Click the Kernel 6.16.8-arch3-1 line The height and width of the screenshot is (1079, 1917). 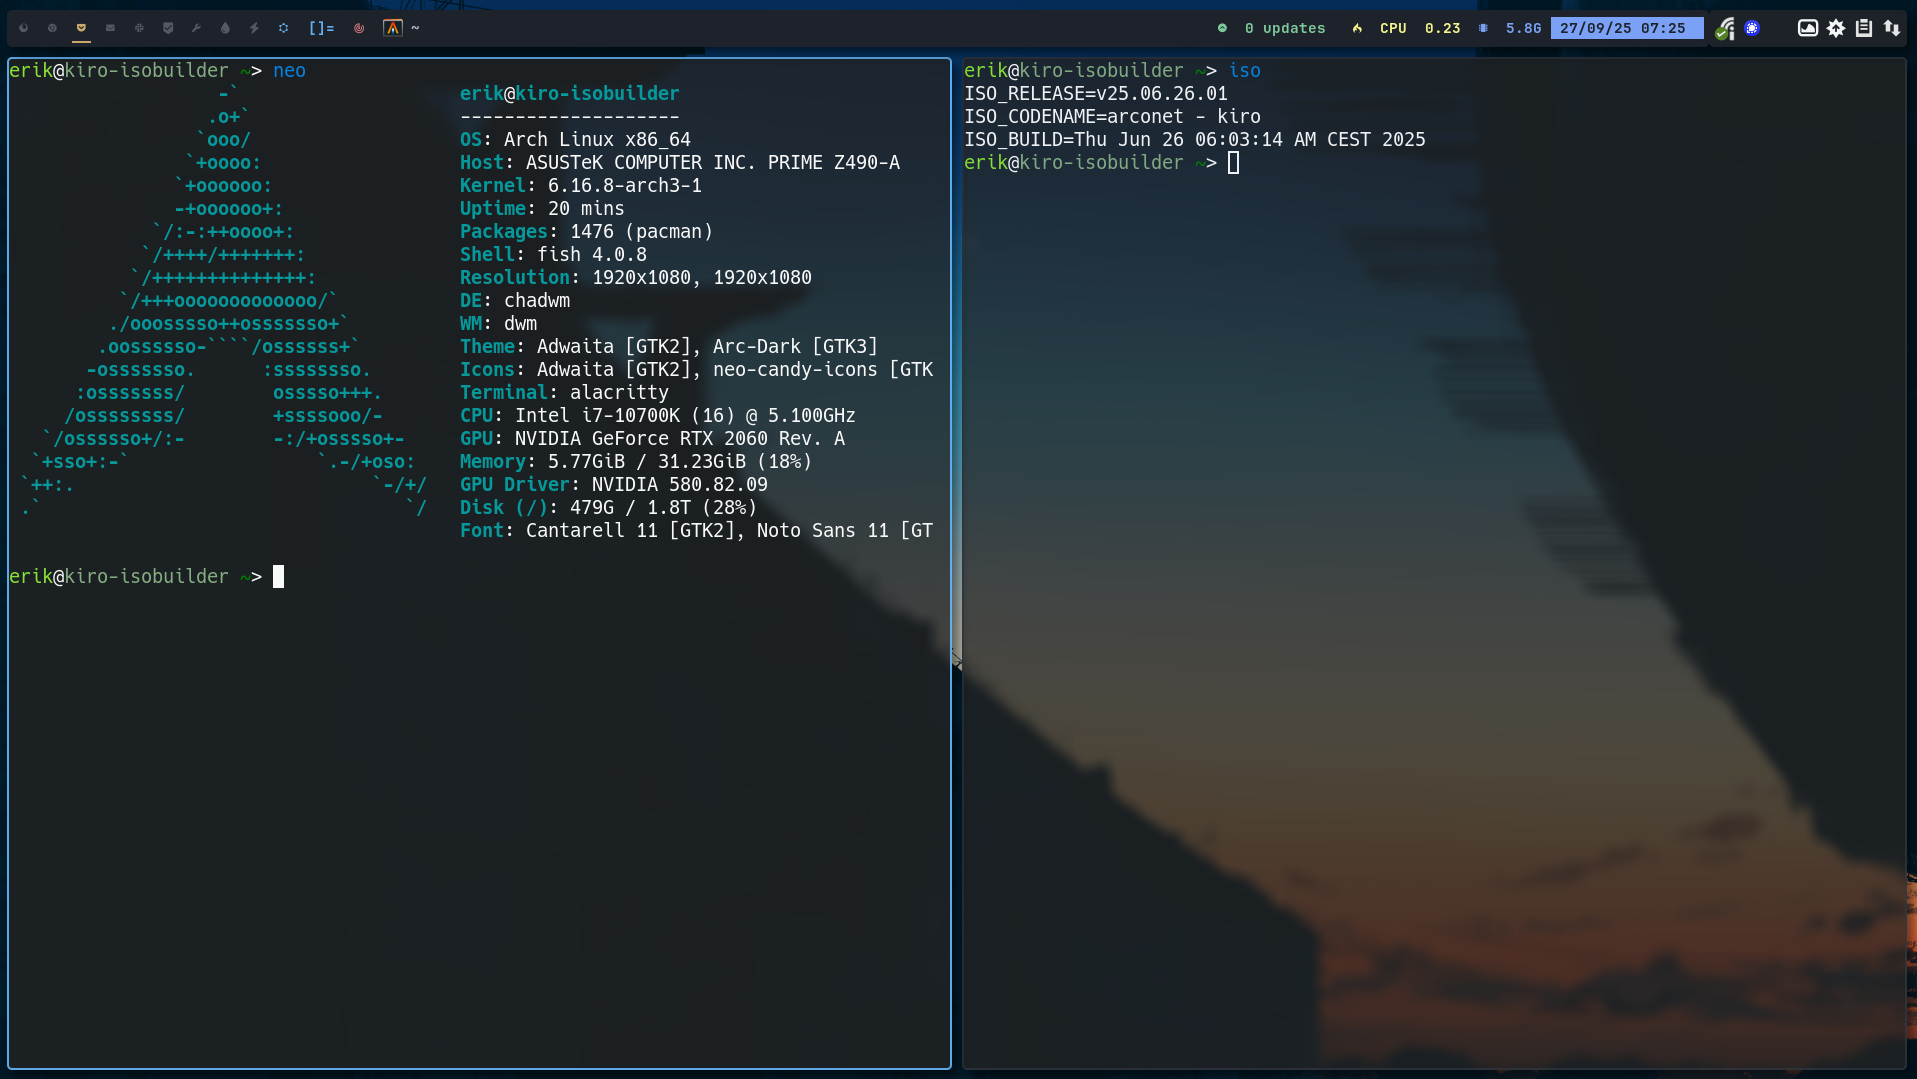coord(581,185)
